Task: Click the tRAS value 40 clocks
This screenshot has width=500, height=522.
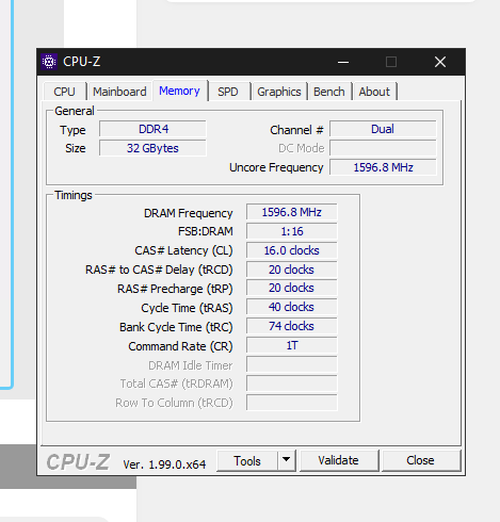Action: 292,307
